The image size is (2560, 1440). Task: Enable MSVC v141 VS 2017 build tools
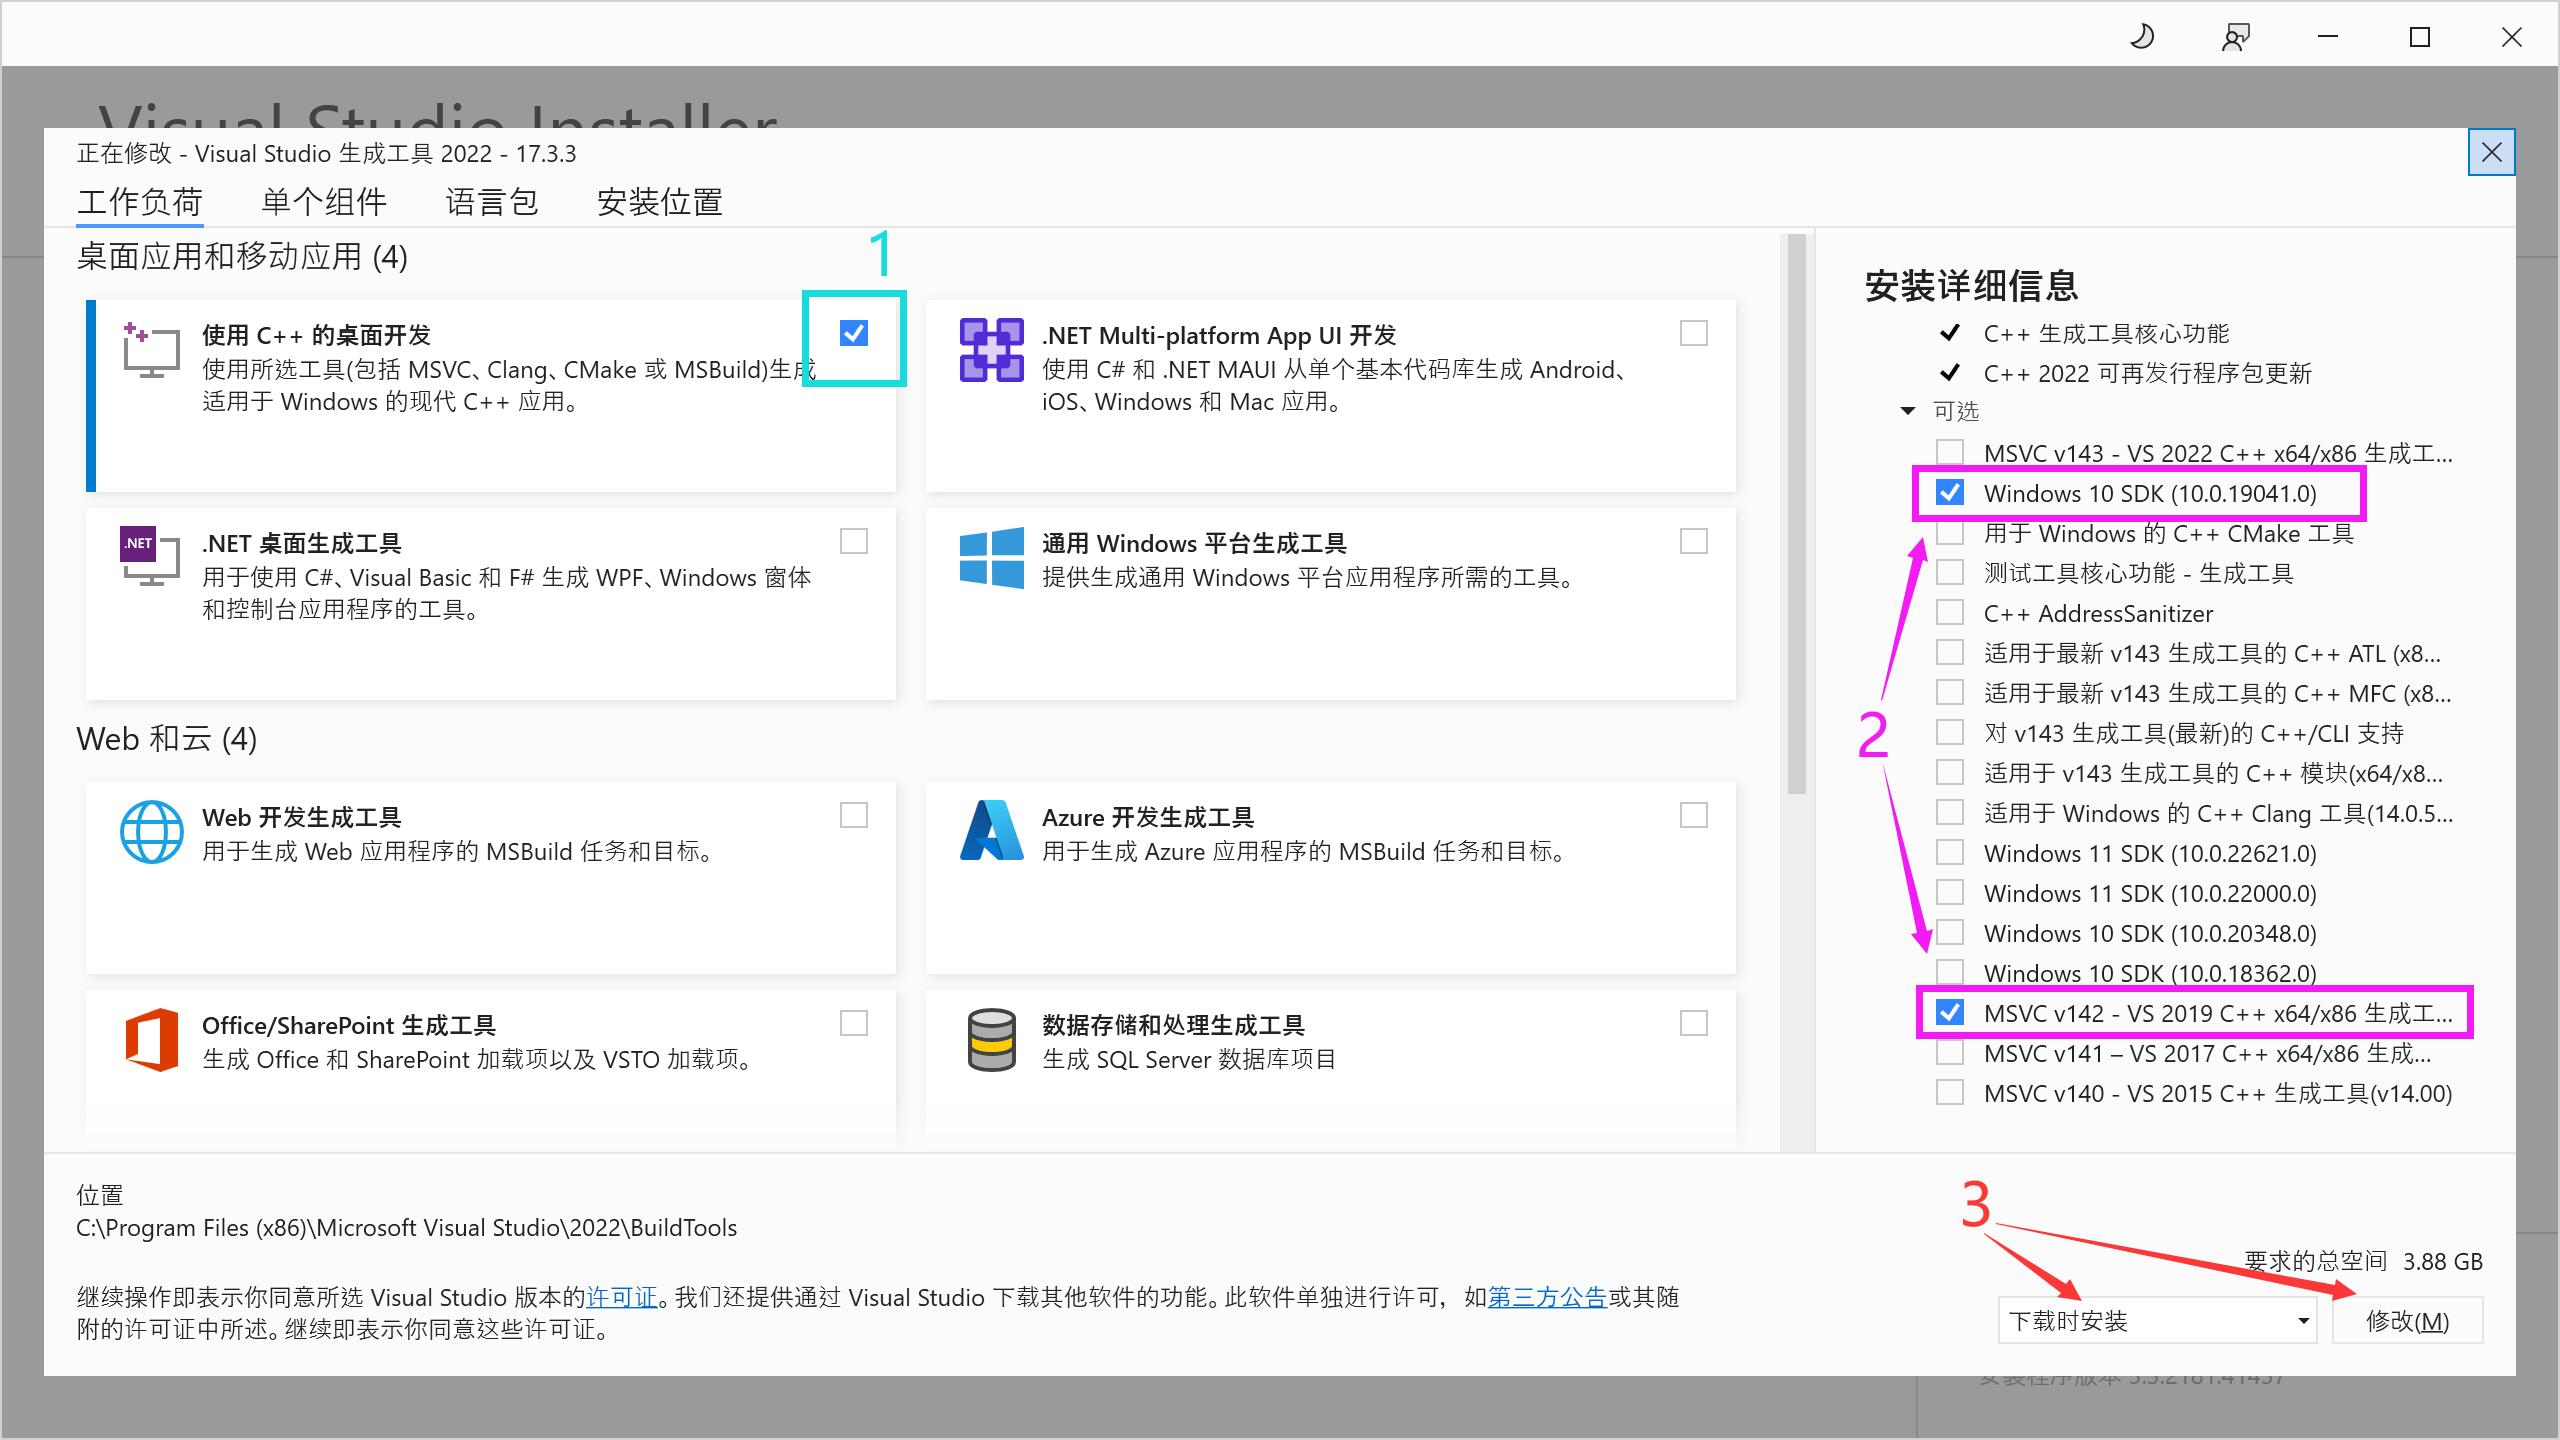(x=1950, y=1052)
